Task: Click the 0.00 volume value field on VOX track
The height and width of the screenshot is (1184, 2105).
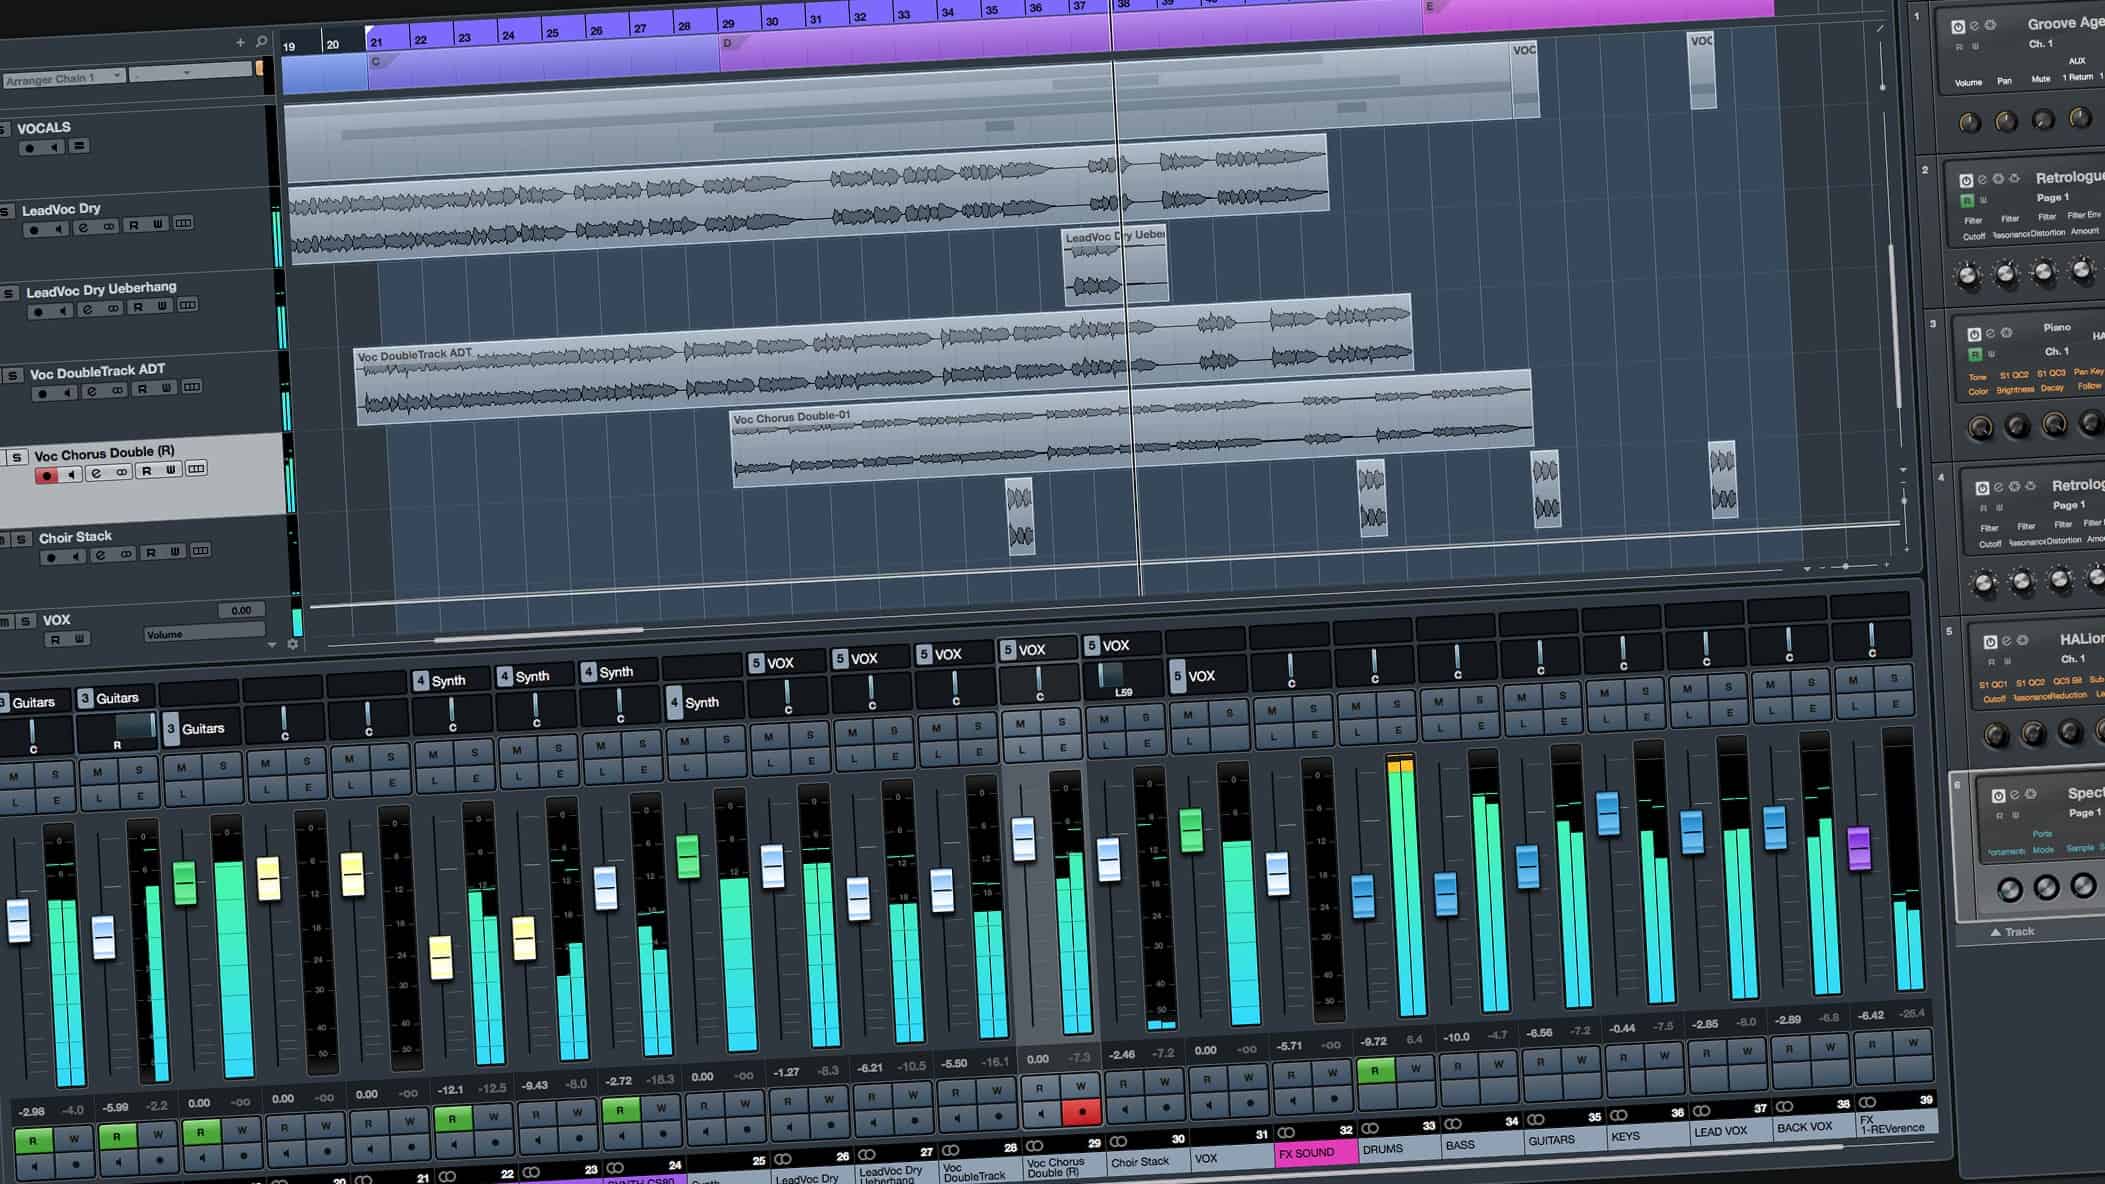Action: pos(242,610)
